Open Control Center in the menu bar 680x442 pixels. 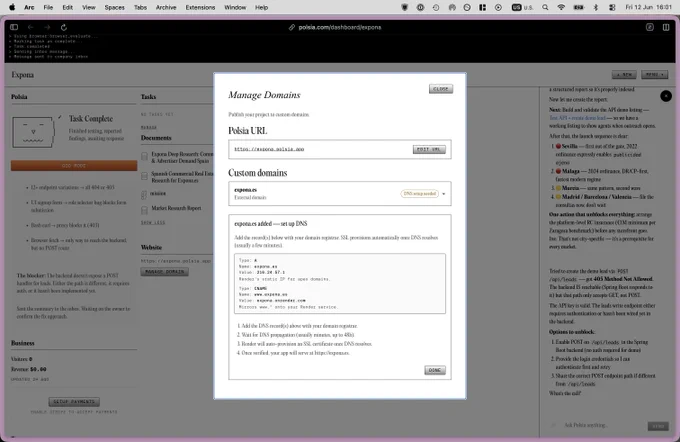pos(612,7)
